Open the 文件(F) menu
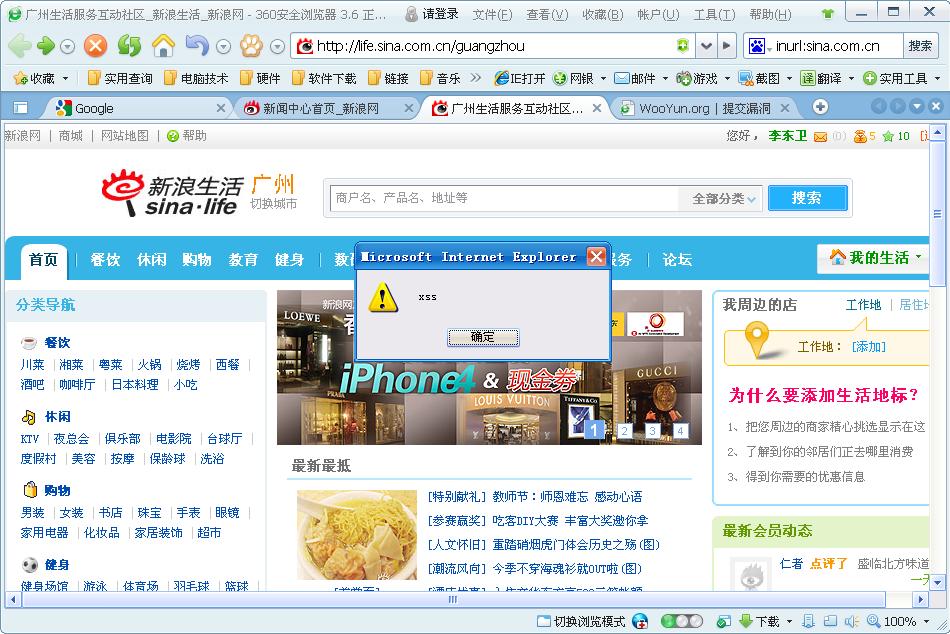 (493, 14)
